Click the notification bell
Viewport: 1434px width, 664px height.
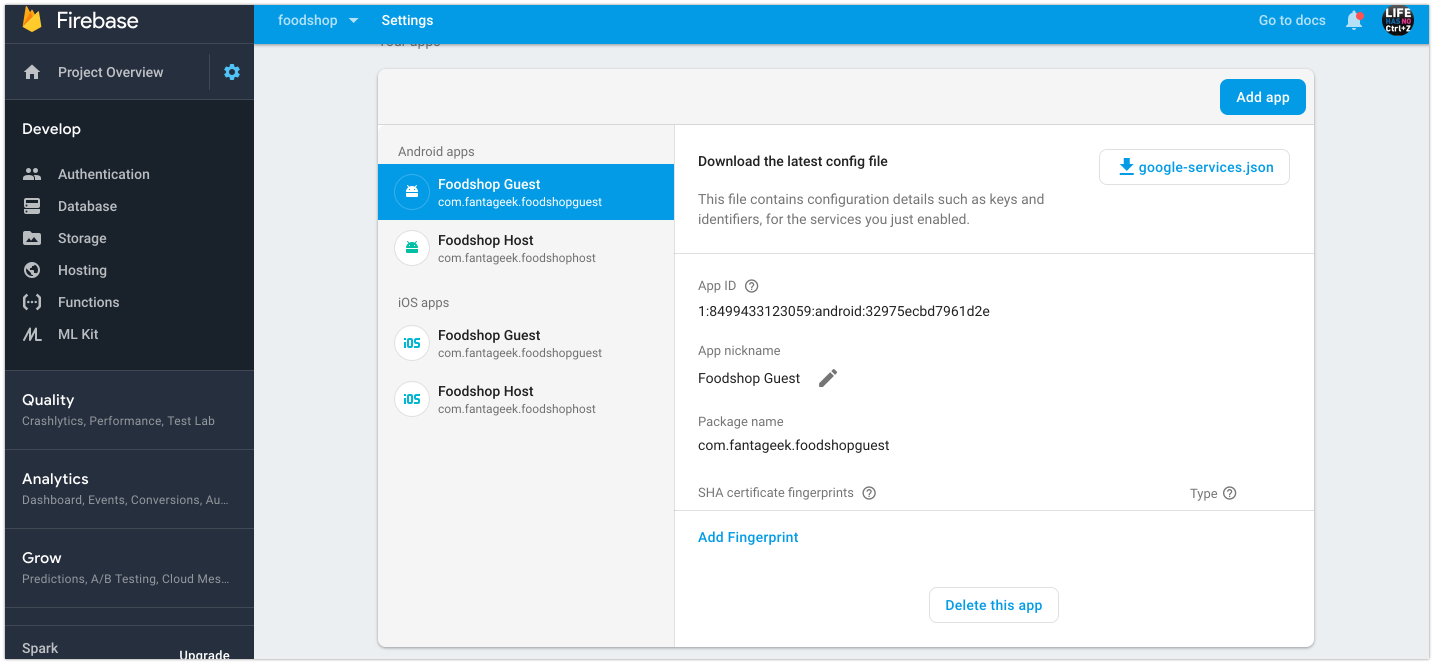pyautogui.click(x=1354, y=19)
